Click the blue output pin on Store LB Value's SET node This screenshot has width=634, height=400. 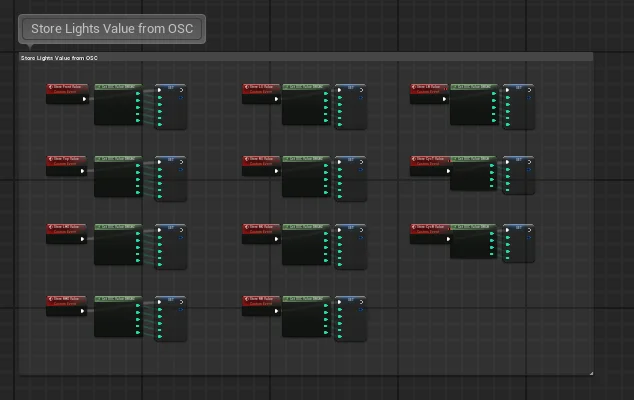528,97
